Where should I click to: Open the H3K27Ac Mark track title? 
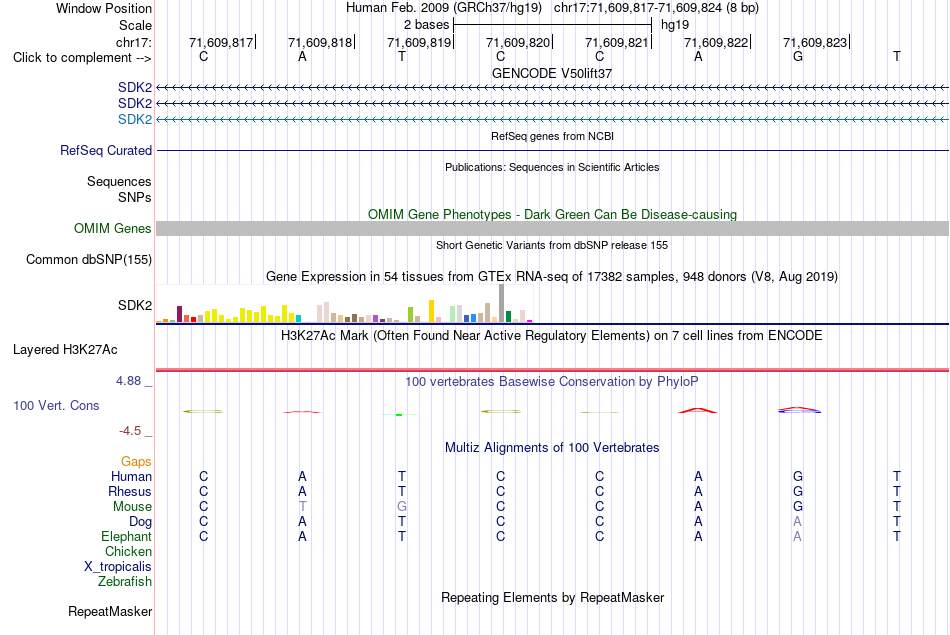pyautogui.click(x=552, y=336)
